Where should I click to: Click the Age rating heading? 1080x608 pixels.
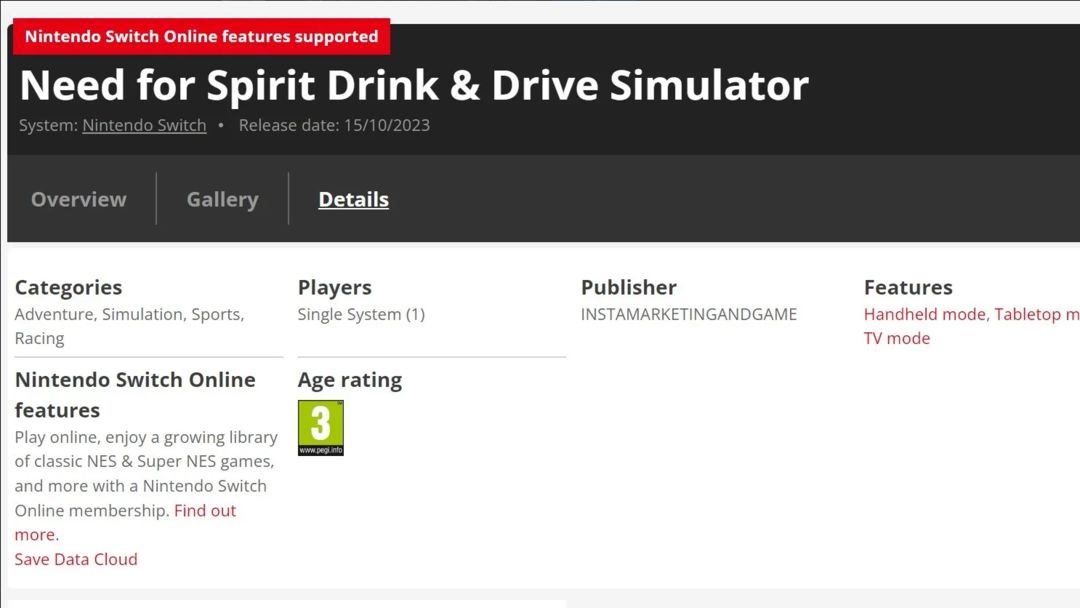point(350,380)
